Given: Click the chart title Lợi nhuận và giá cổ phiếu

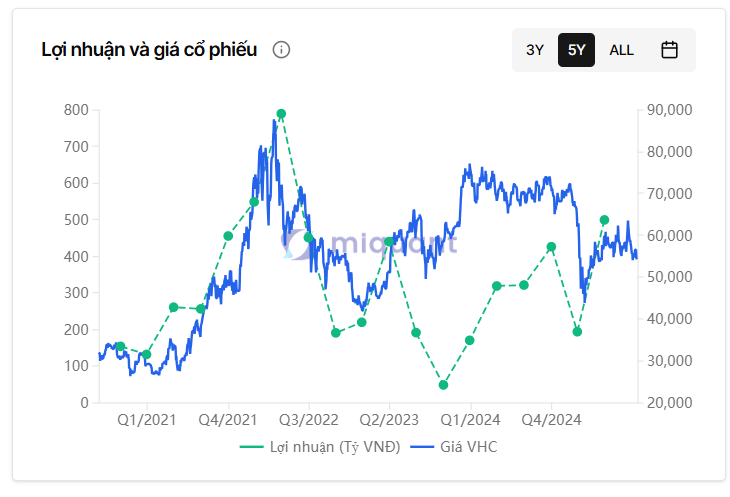Looking at the screenshot, I should point(149,50).
